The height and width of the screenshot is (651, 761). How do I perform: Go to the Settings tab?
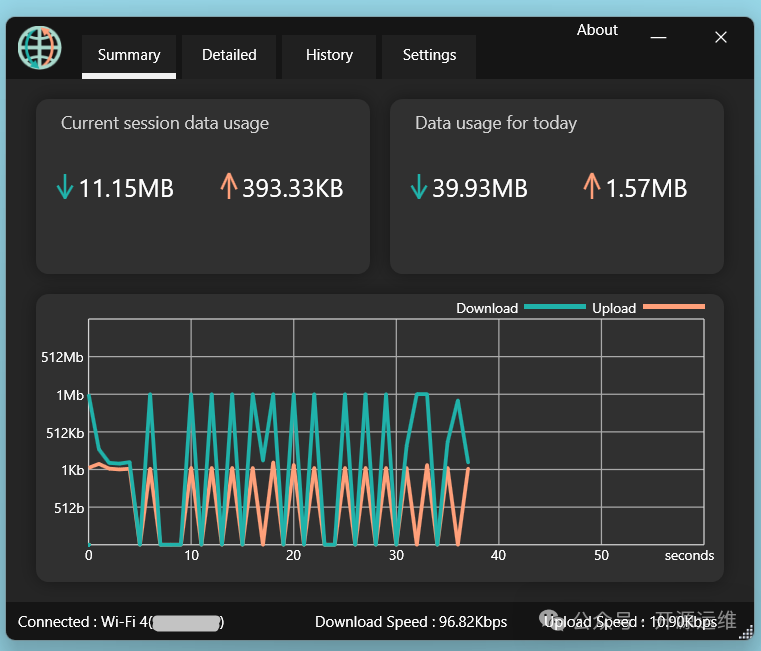(x=429, y=56)
